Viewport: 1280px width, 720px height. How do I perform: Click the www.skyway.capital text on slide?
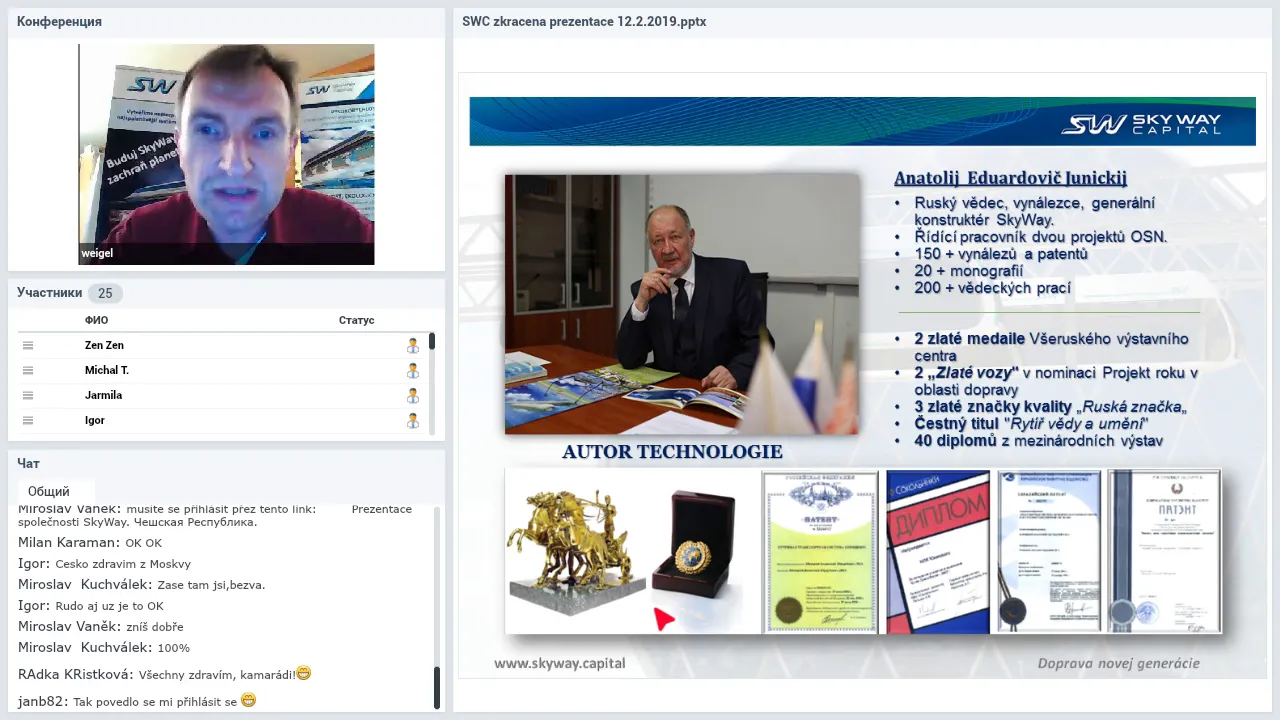(559, 663)
